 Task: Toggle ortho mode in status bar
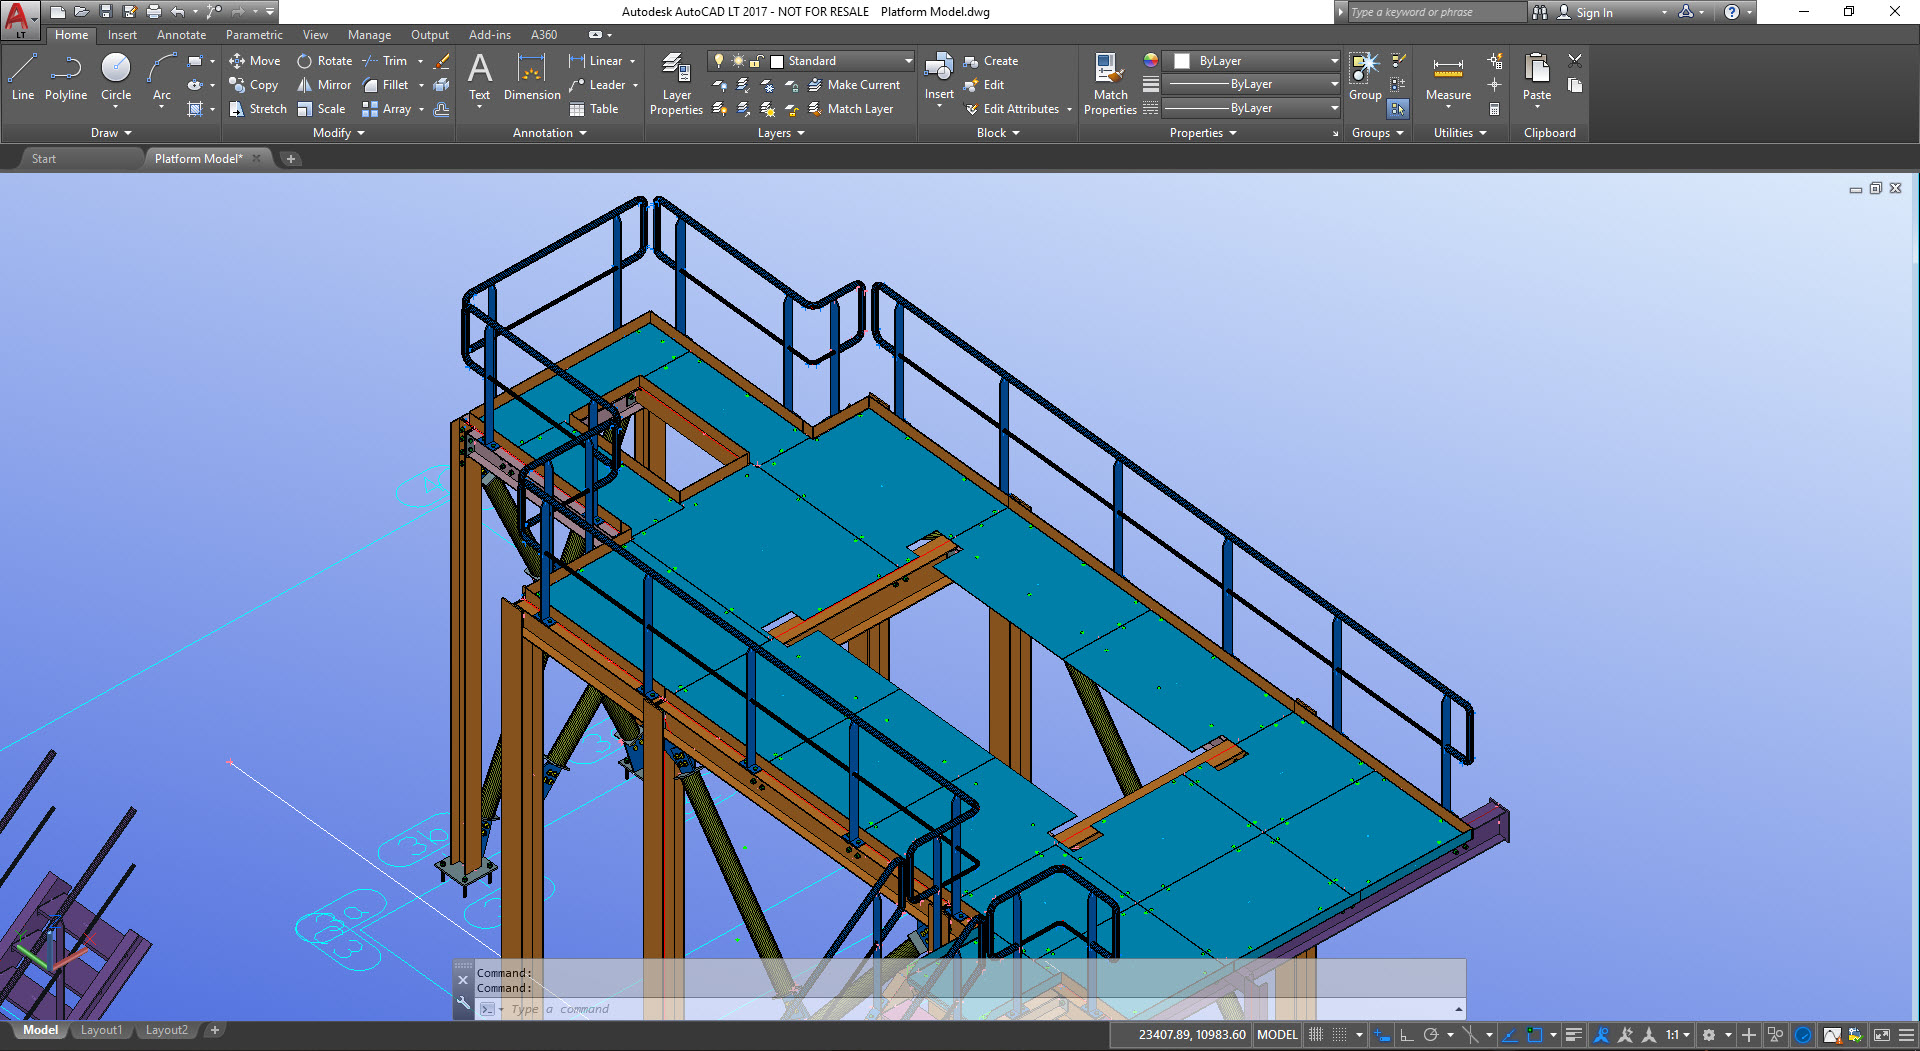tap(1406, 1035)
